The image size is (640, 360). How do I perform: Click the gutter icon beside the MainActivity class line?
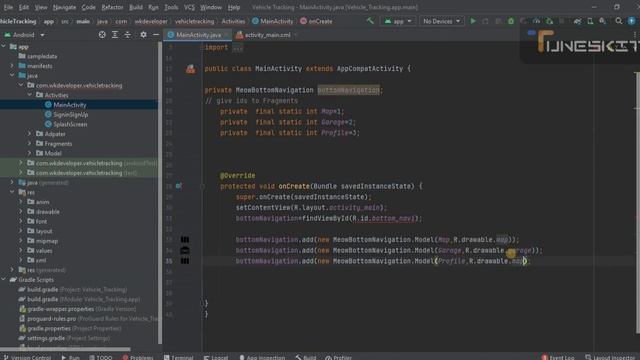190,69
